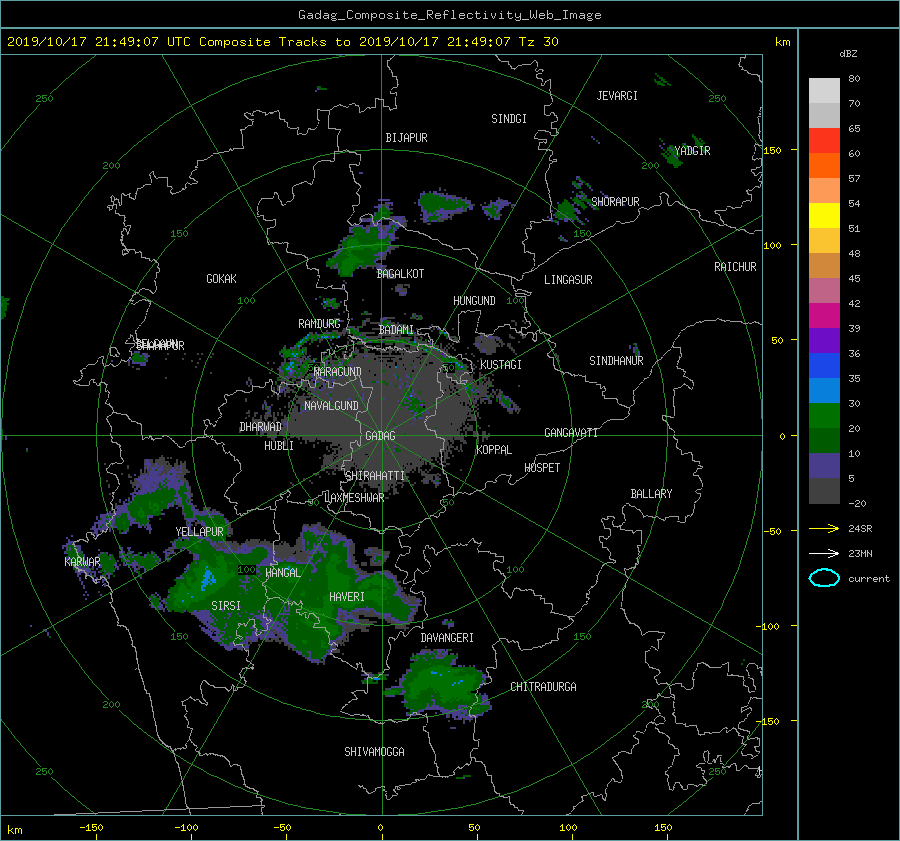Click the BALLARY city label
This screenshot has height=841, width=900.
651,494
